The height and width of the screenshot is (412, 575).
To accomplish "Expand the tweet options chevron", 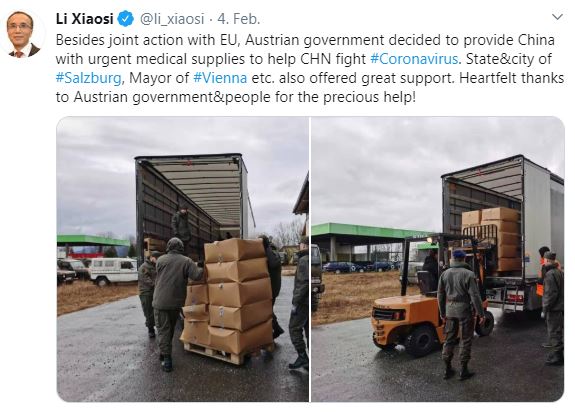I will (x=557, y=17).
